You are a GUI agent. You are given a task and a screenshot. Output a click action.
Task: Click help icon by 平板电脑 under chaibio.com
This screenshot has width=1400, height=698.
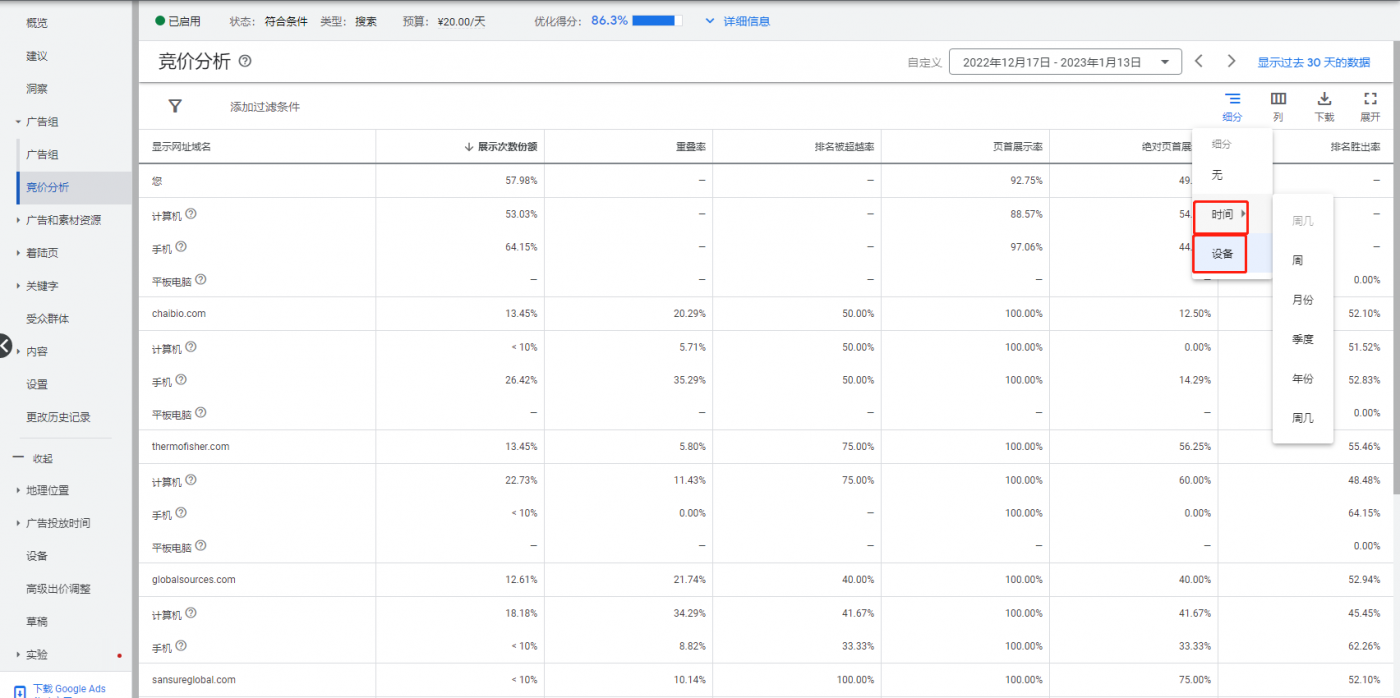200,412
